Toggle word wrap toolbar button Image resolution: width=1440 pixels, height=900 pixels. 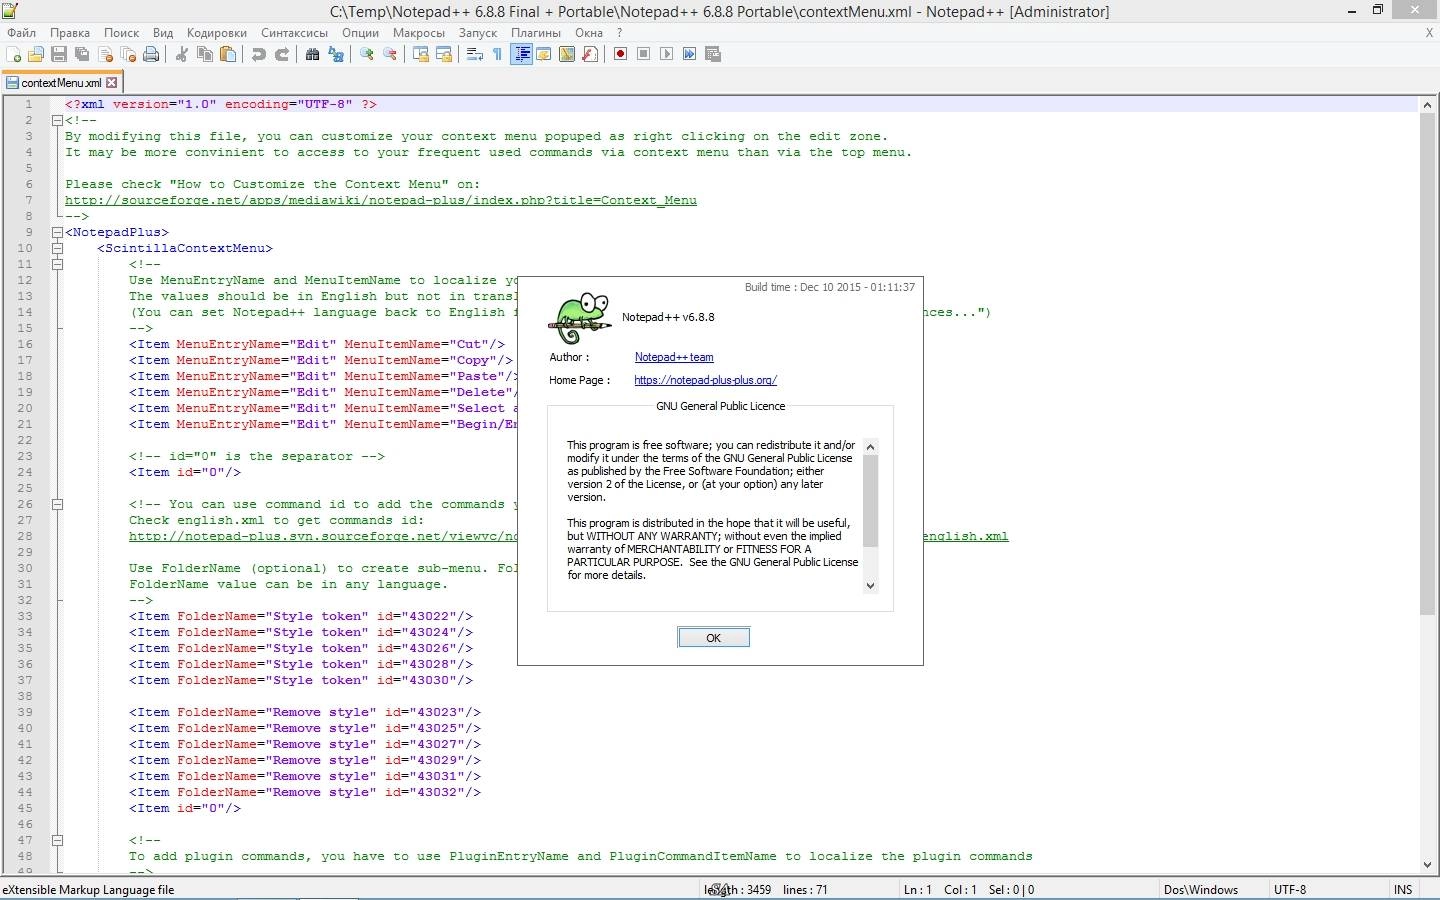(x=475, y=54)
